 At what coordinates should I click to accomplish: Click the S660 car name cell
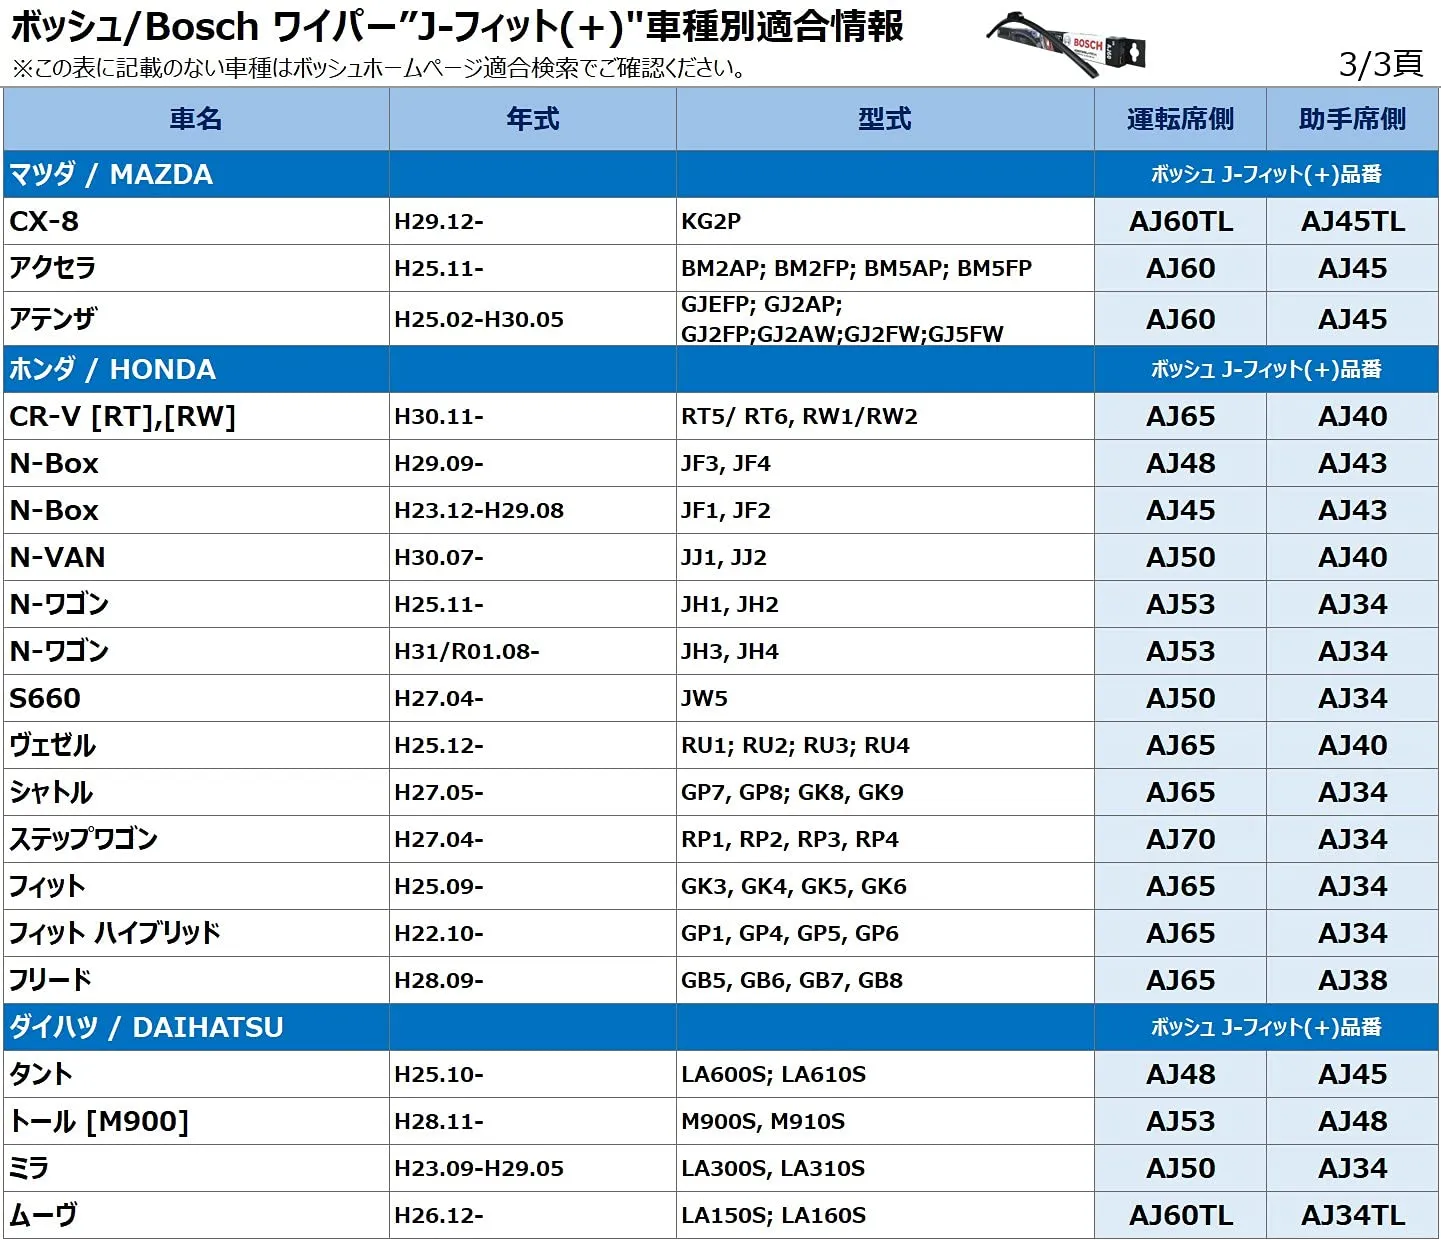pos(45,698)
